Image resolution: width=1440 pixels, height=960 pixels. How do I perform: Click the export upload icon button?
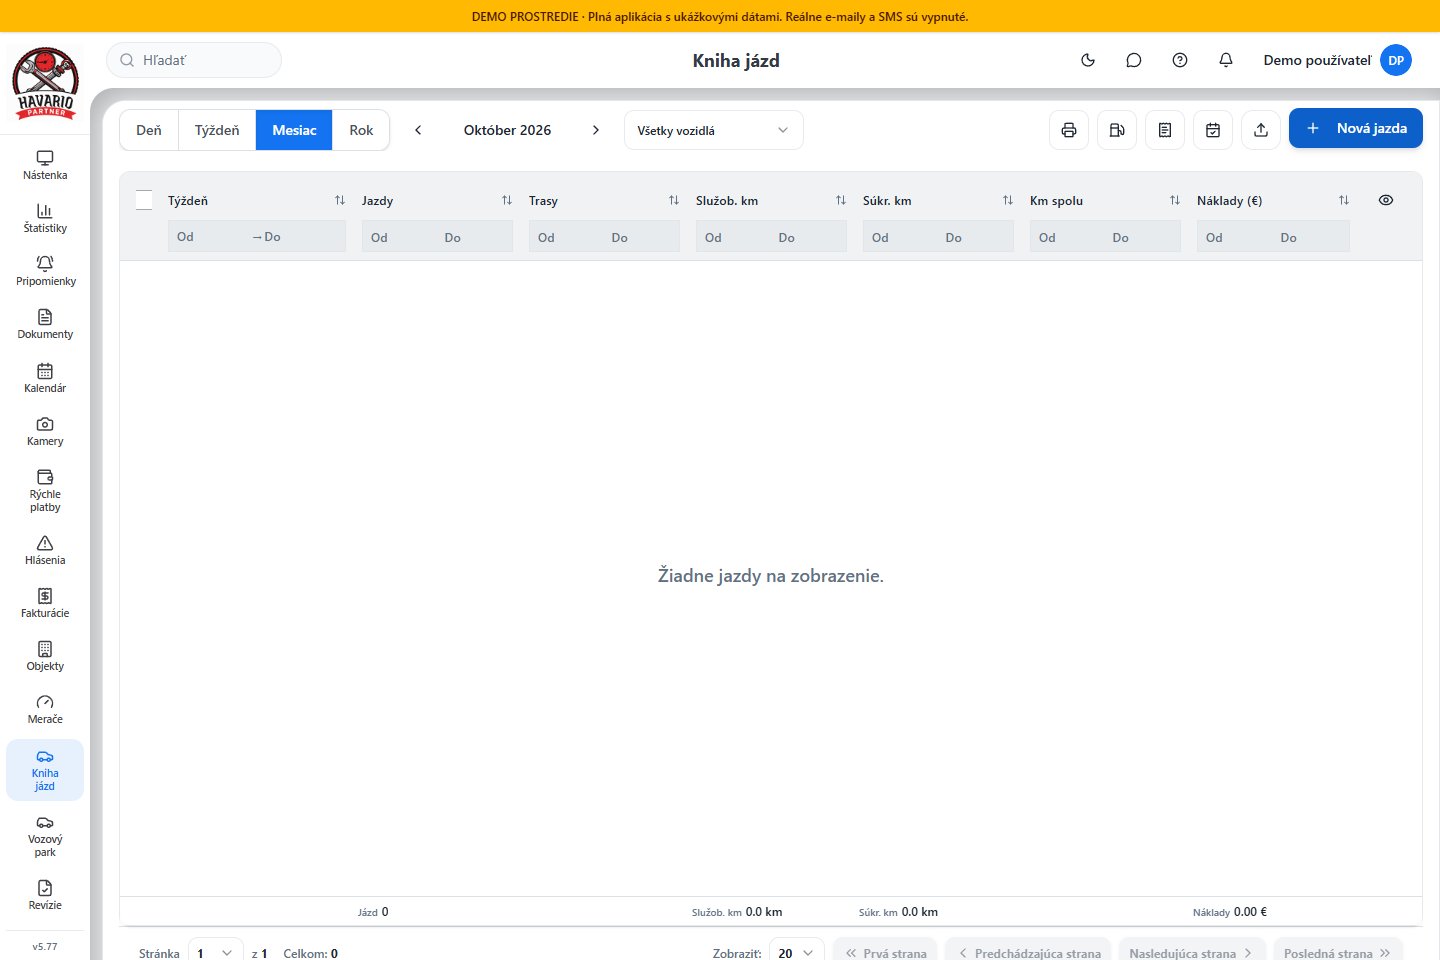[x=1261, y=130]
